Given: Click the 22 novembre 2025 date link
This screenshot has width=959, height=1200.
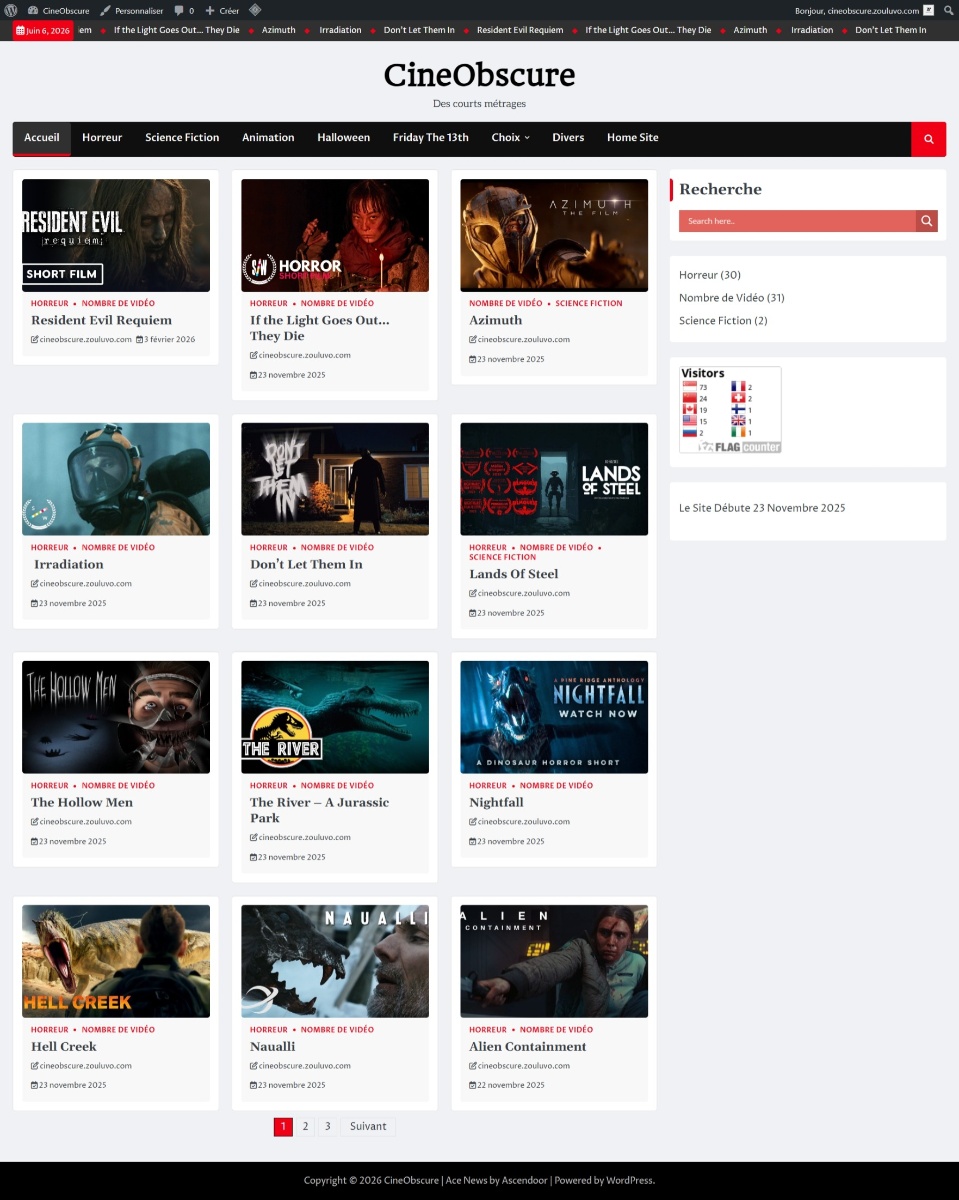Looking at the screenshot, I should tap(507, 1085).
